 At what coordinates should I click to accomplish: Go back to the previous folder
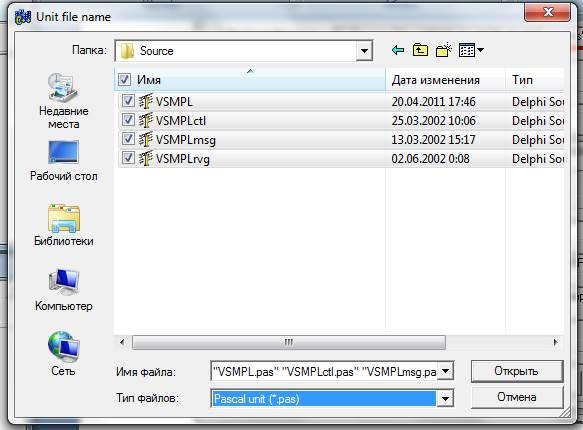click(398, 50)
